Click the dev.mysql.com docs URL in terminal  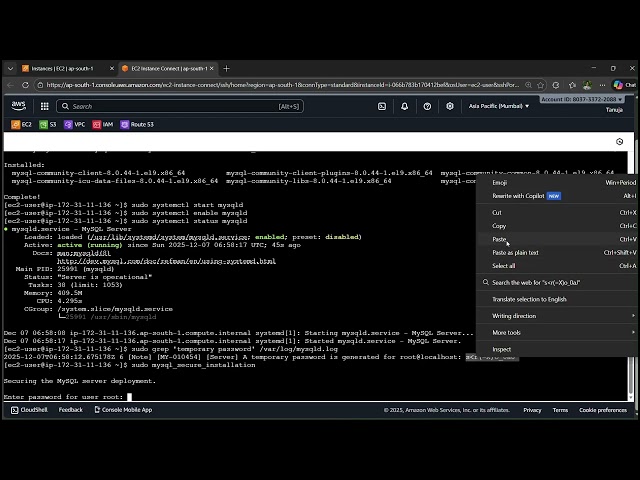(166, 261)
